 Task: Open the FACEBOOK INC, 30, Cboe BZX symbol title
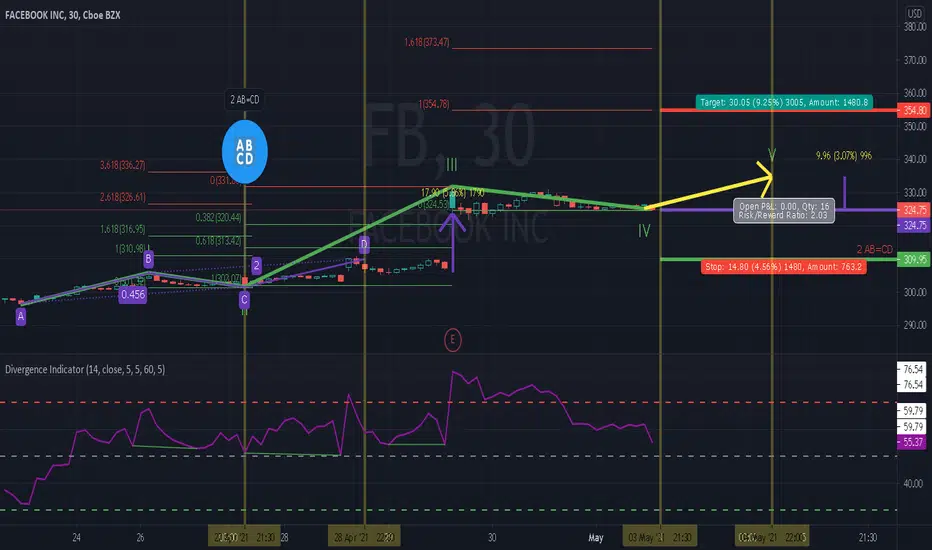[62, 15]
